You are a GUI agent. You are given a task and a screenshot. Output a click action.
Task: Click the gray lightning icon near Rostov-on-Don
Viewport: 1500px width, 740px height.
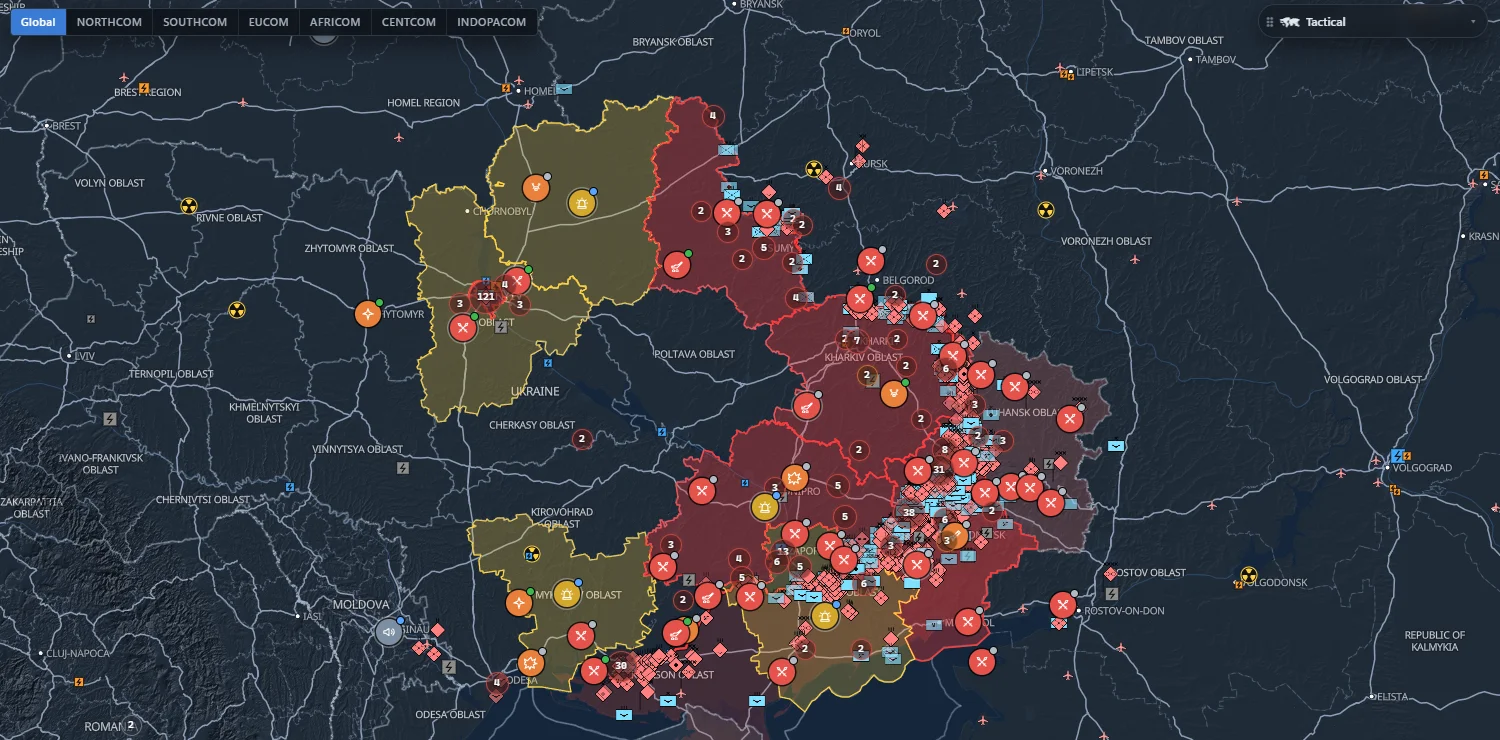pyautogui.click(x=1112, y=593)
